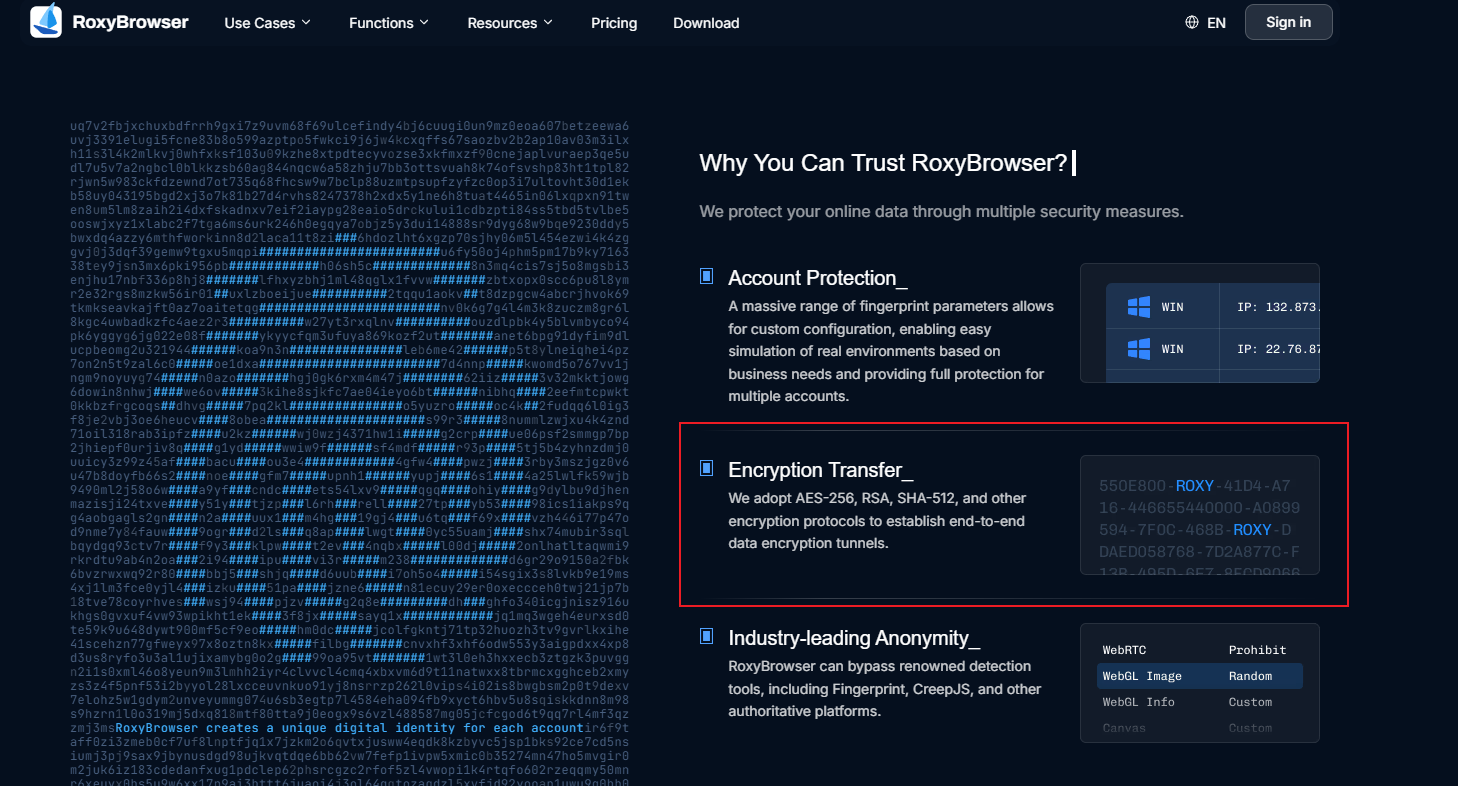Click the globe language icon
The width and height of the screenshot is (1458, 786).
1191,22
